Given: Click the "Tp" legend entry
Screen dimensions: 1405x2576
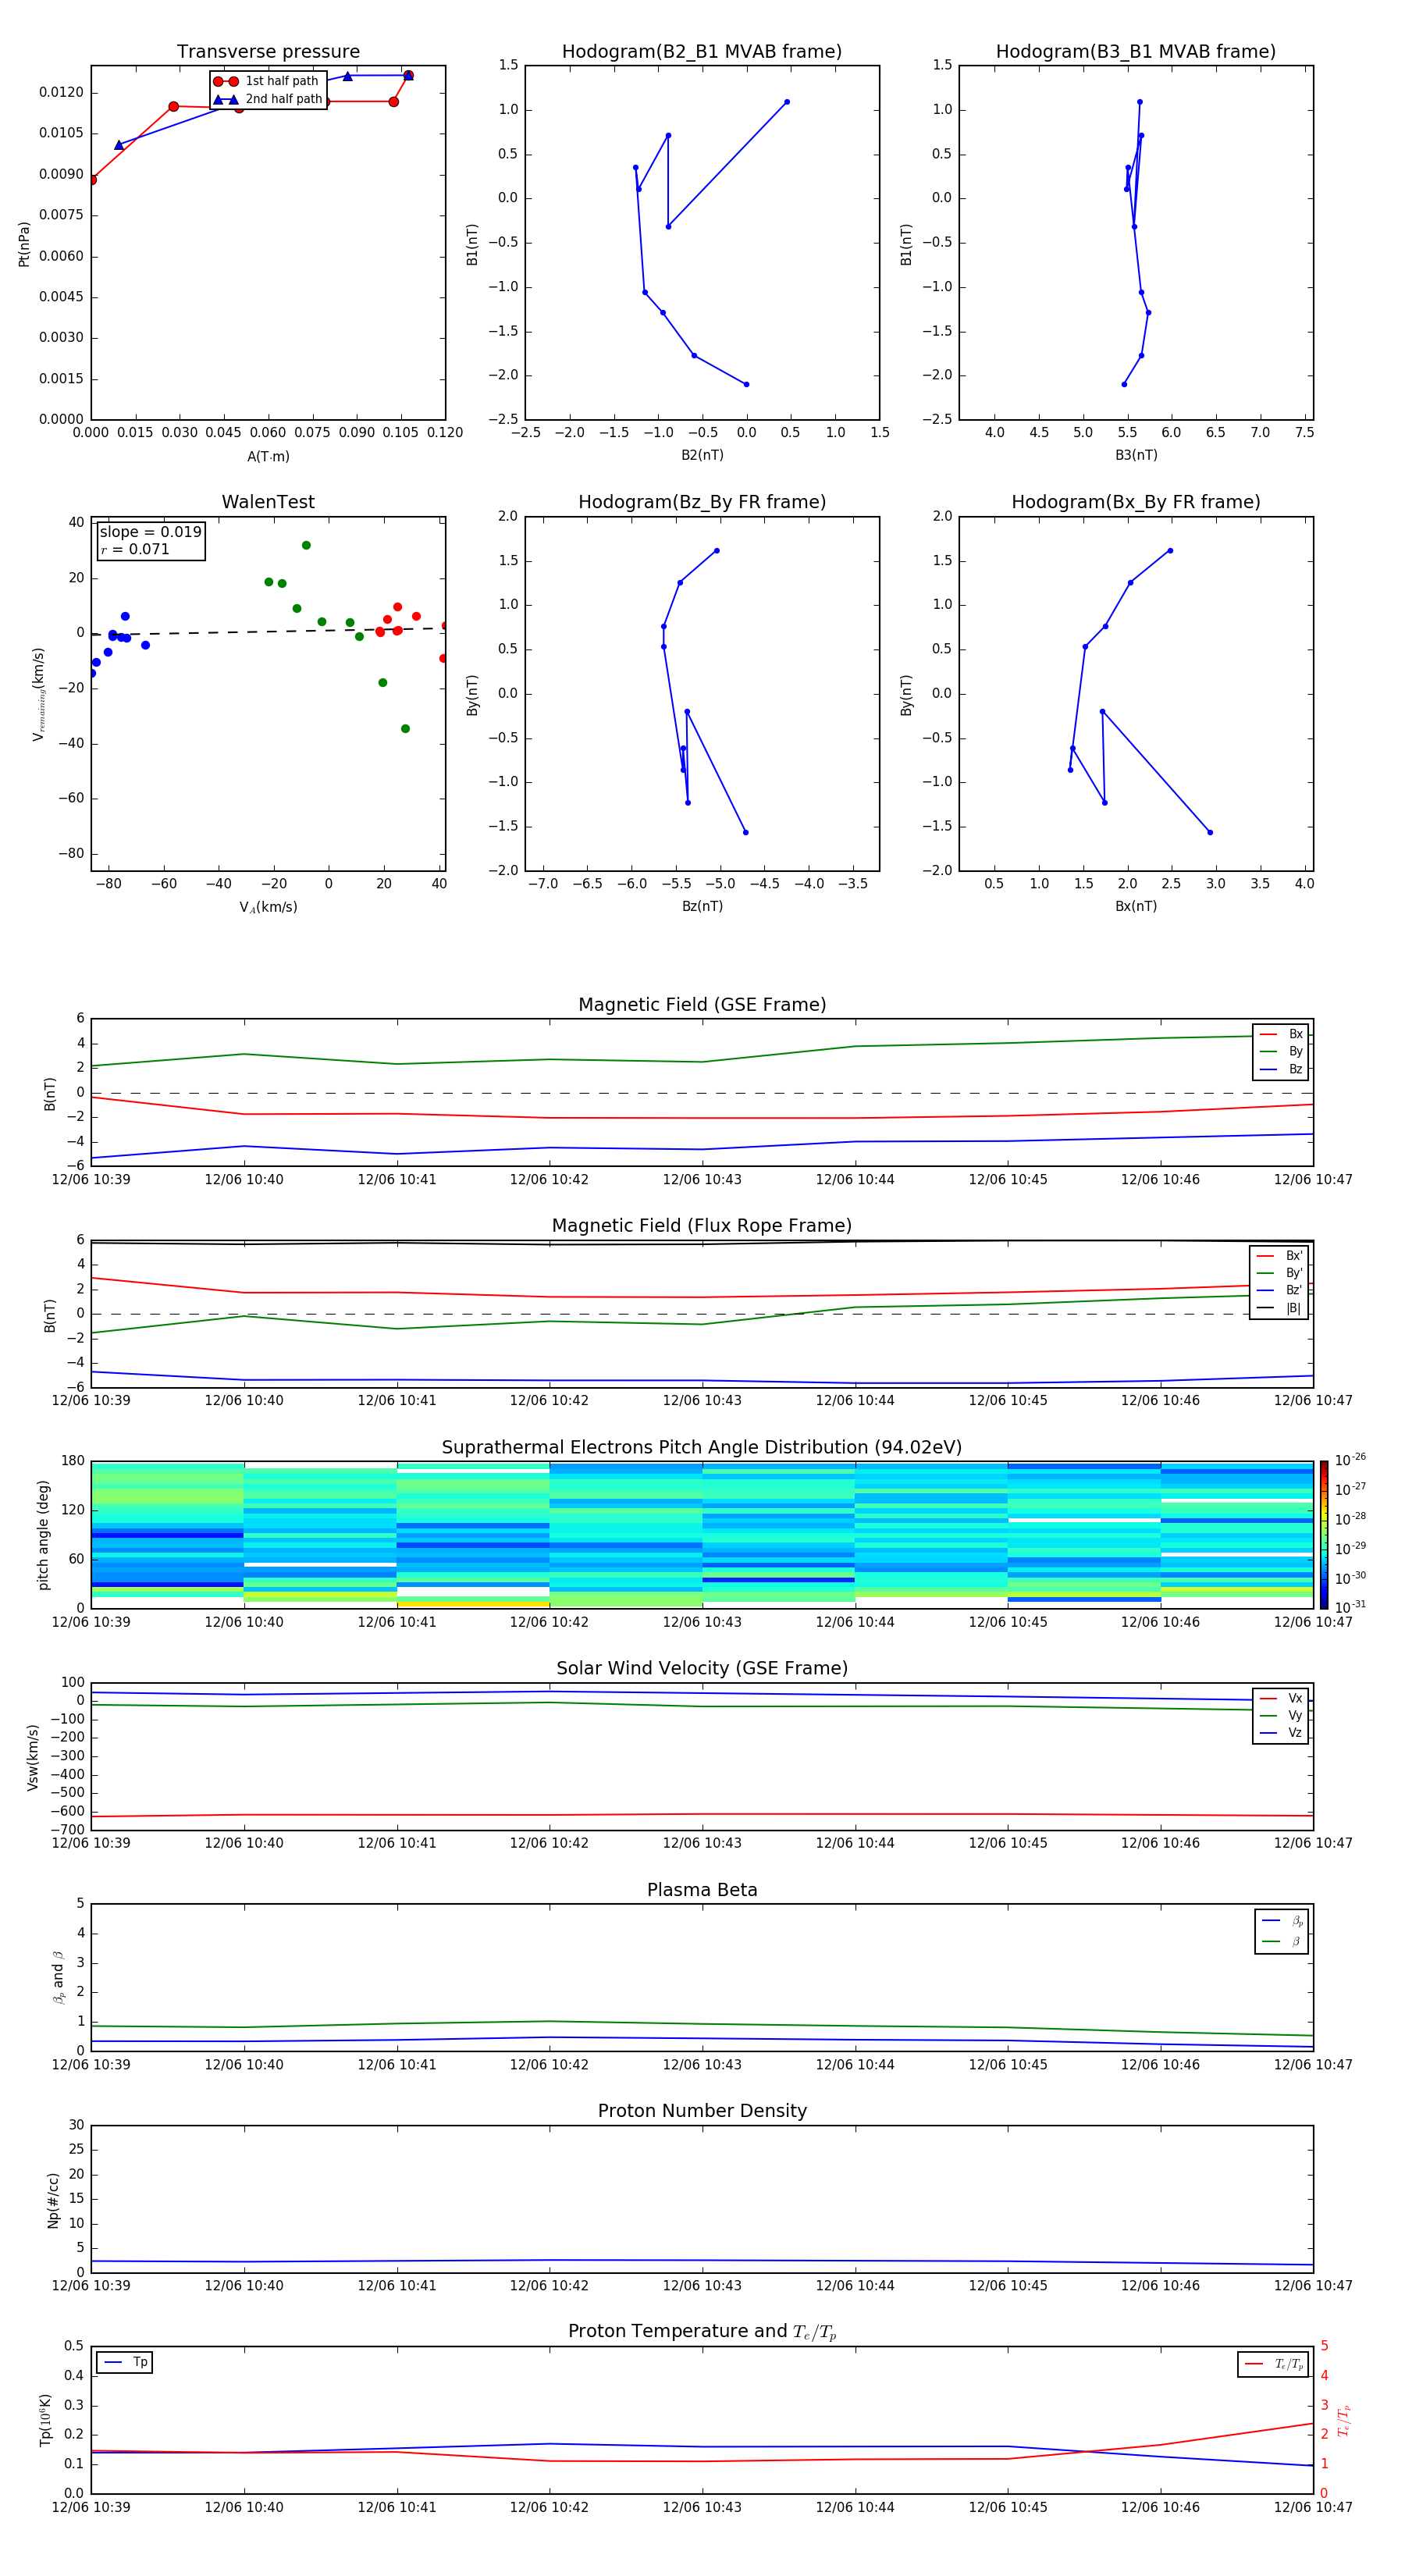Looking at the screenshot, I should pos(125,2362).
